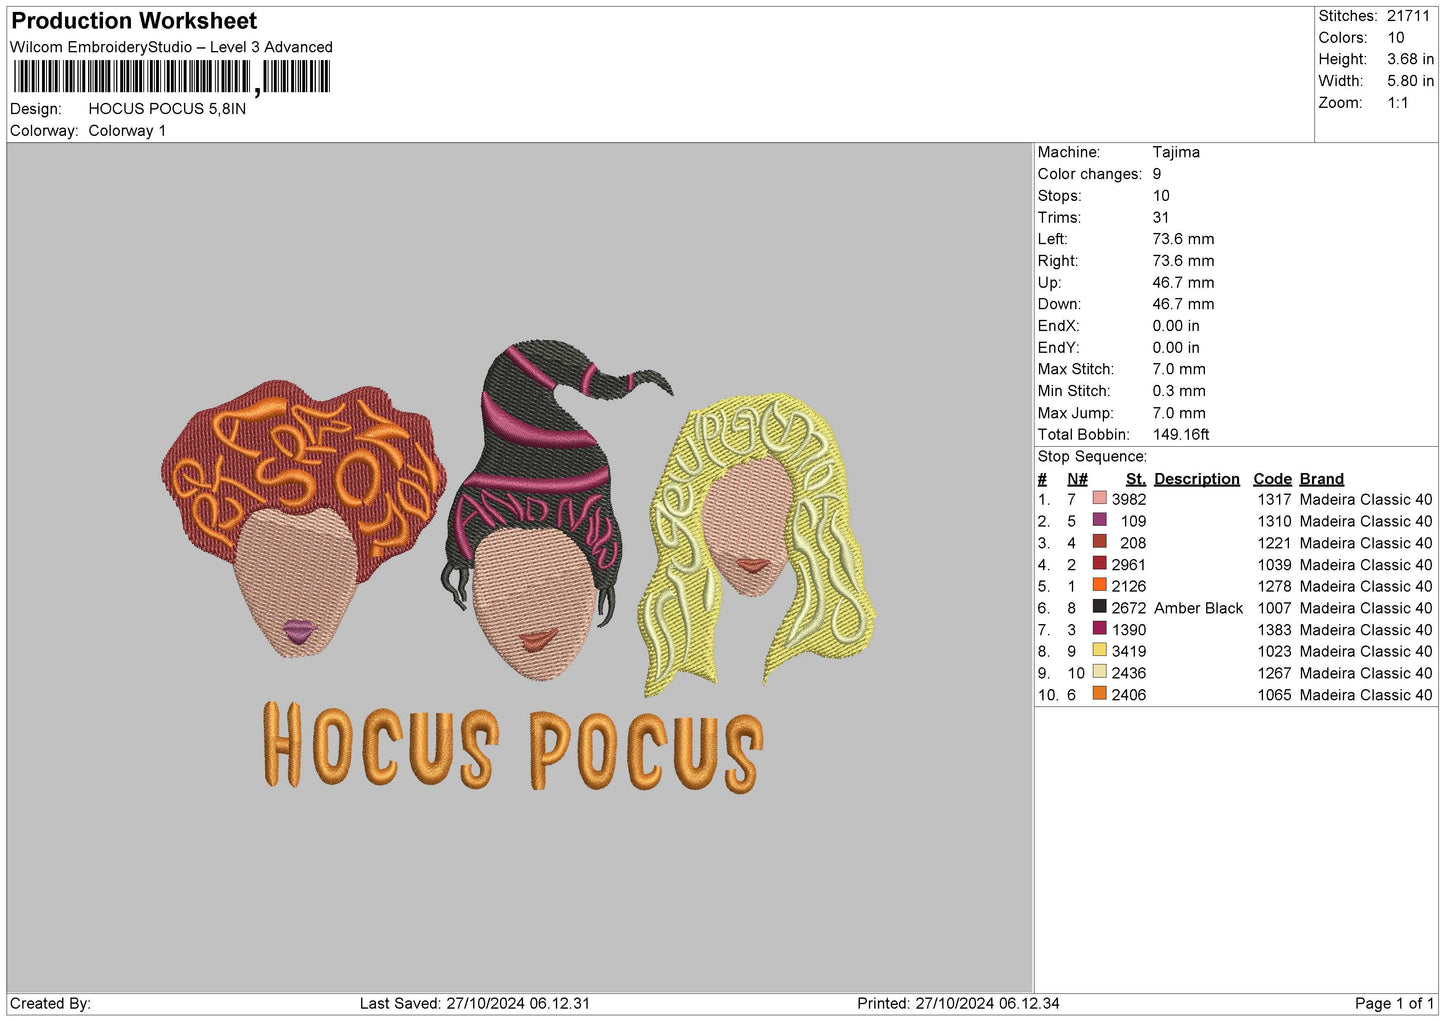Click the Total Bobbin value '149.16ft'
The height and width of the screenshot is (1021, 1445).
[1181, 434]
